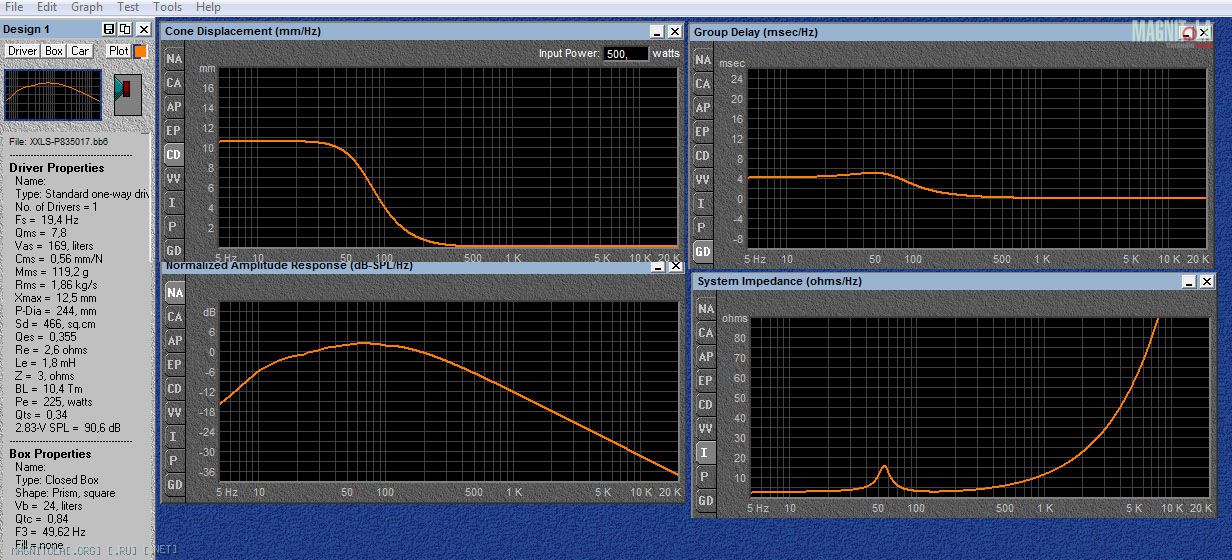Select GD tab in Normalized Amplitude window
This screenshot has width=1232, height=560.
tap(175, 485)
